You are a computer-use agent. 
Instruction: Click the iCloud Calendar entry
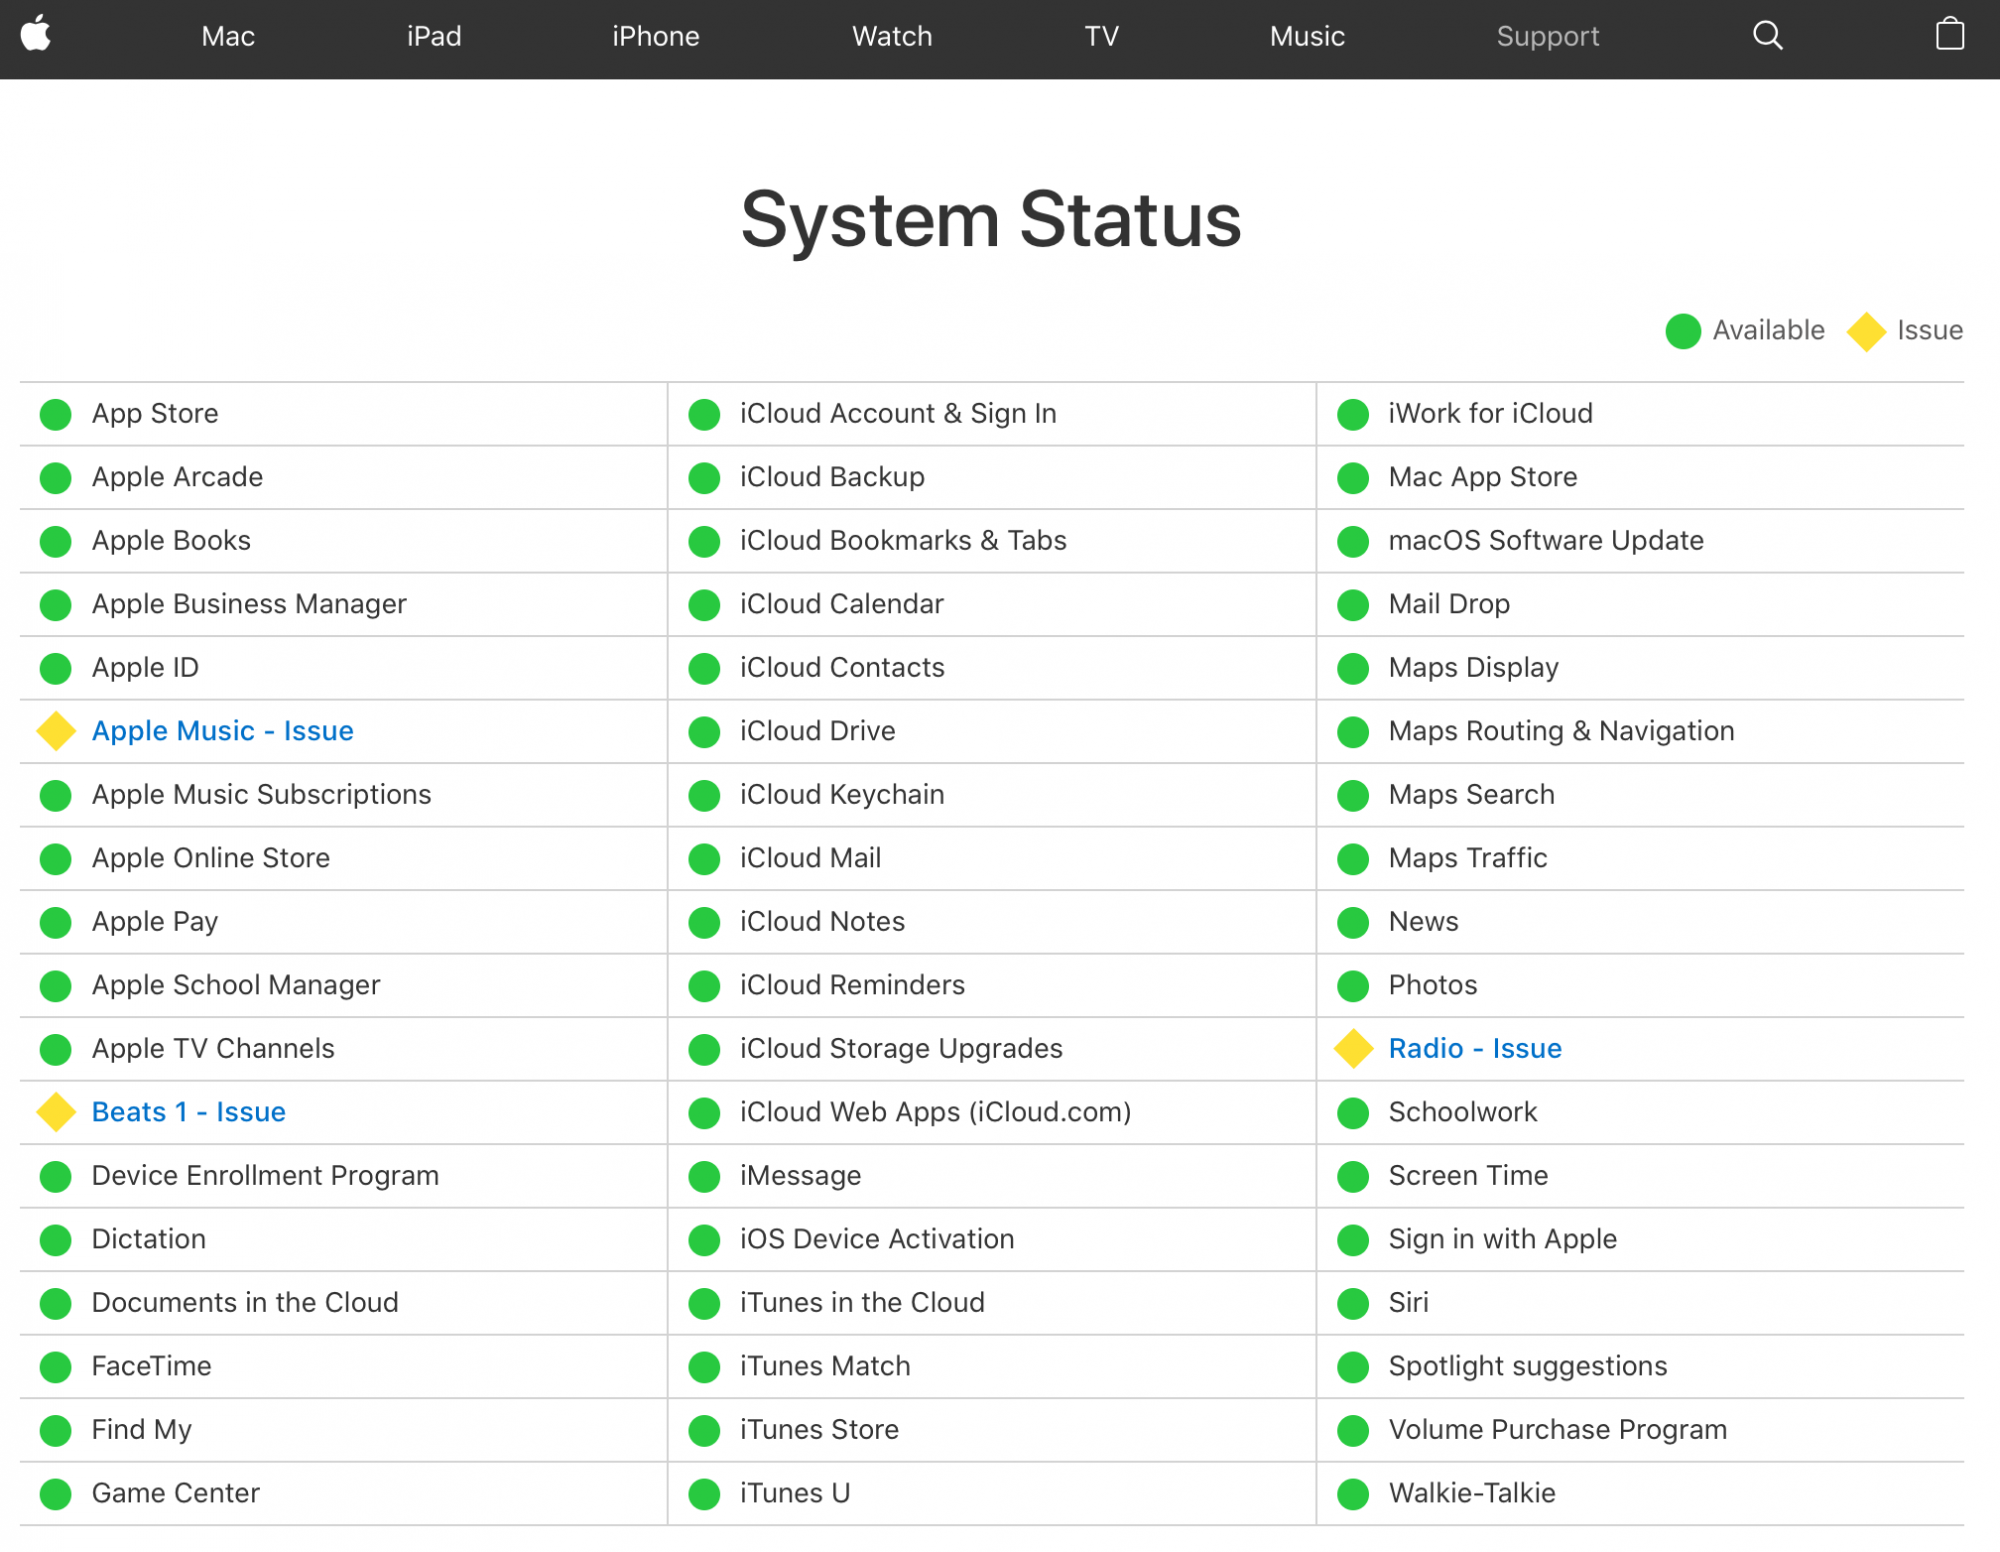(841, 604)
